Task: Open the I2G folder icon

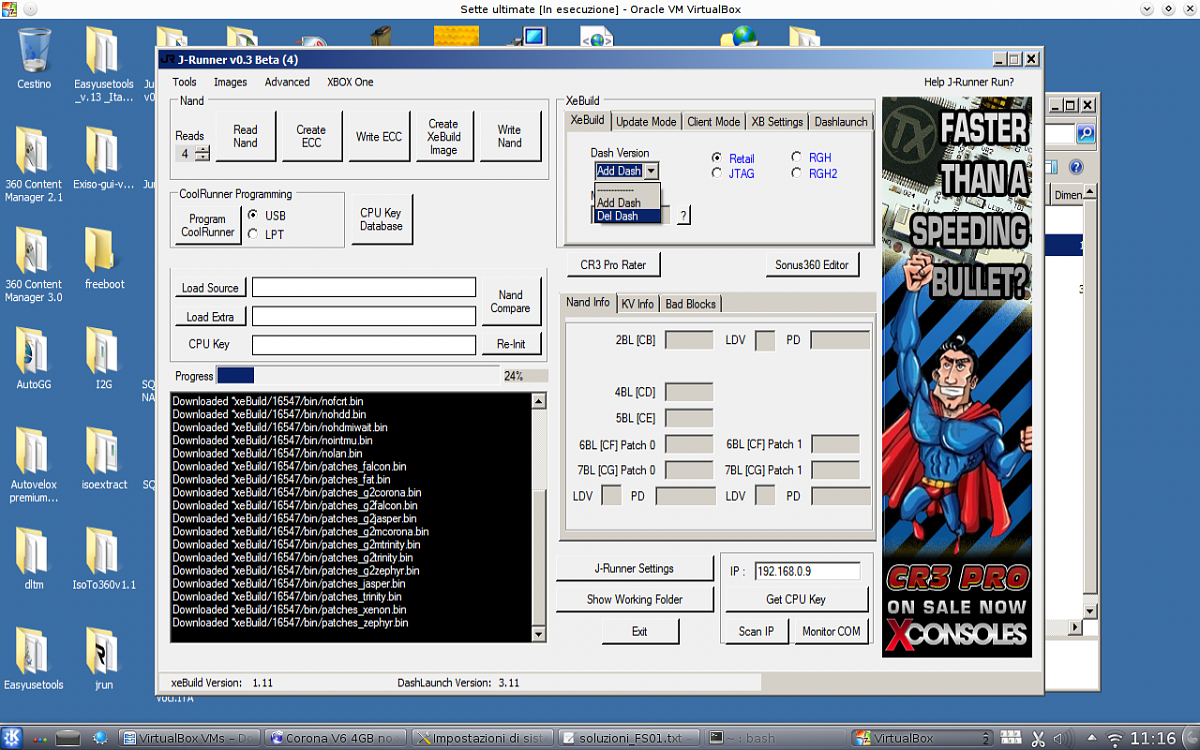Action: click(x=102, y=350)
